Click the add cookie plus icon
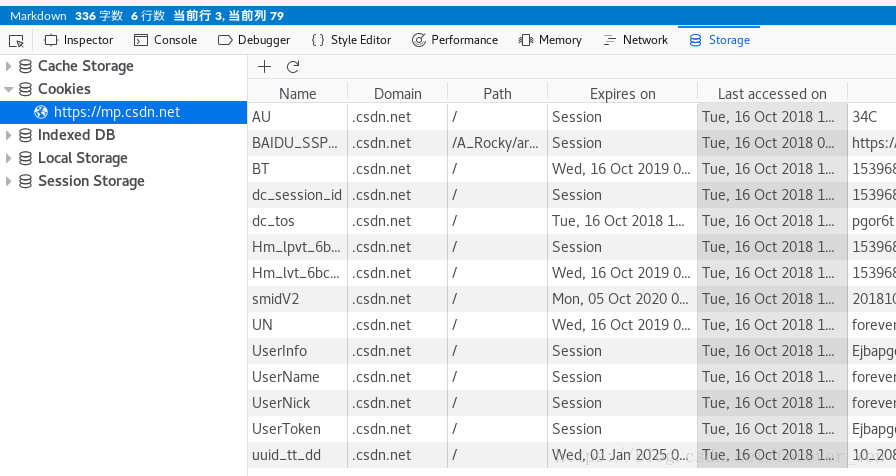The width and height of the screenshot is (896, 476). 264,67
